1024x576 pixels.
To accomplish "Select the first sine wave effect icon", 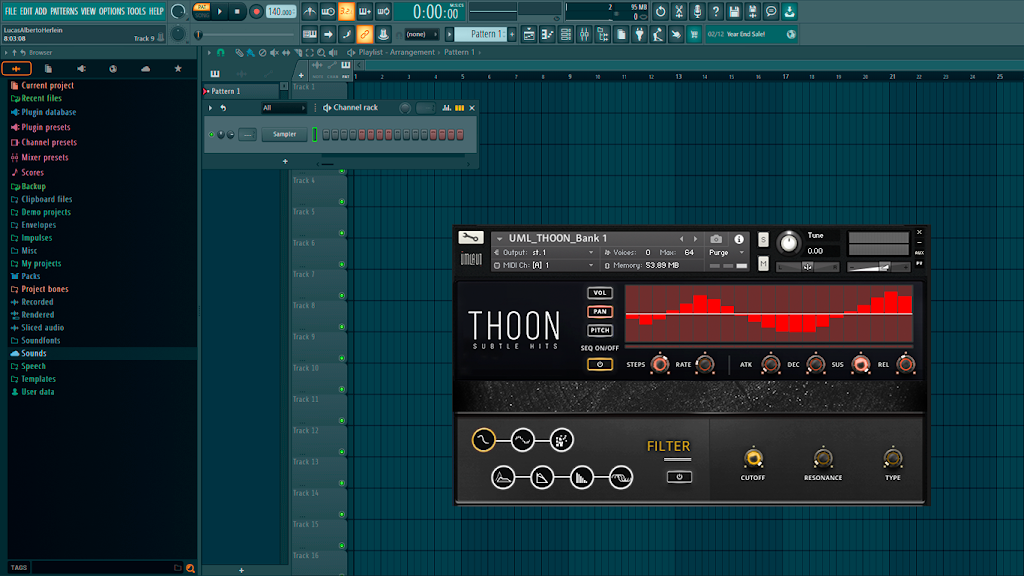I will tap(483, 440).
